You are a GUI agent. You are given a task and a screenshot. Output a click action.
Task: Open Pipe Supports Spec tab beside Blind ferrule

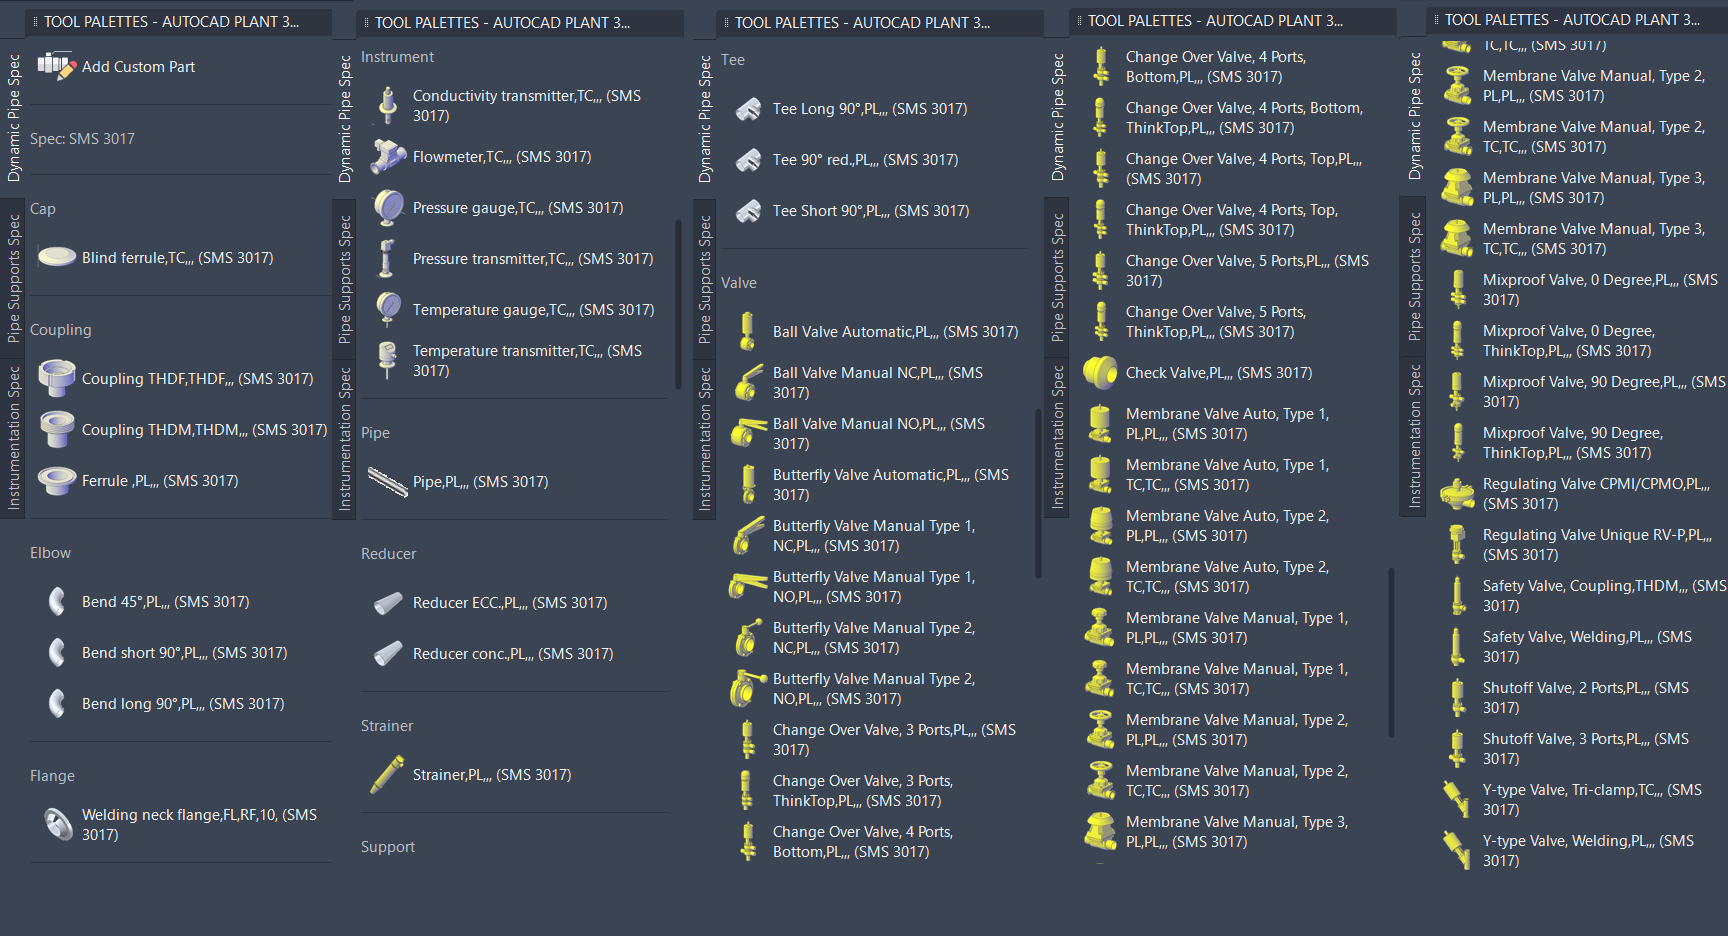point(14,278)
